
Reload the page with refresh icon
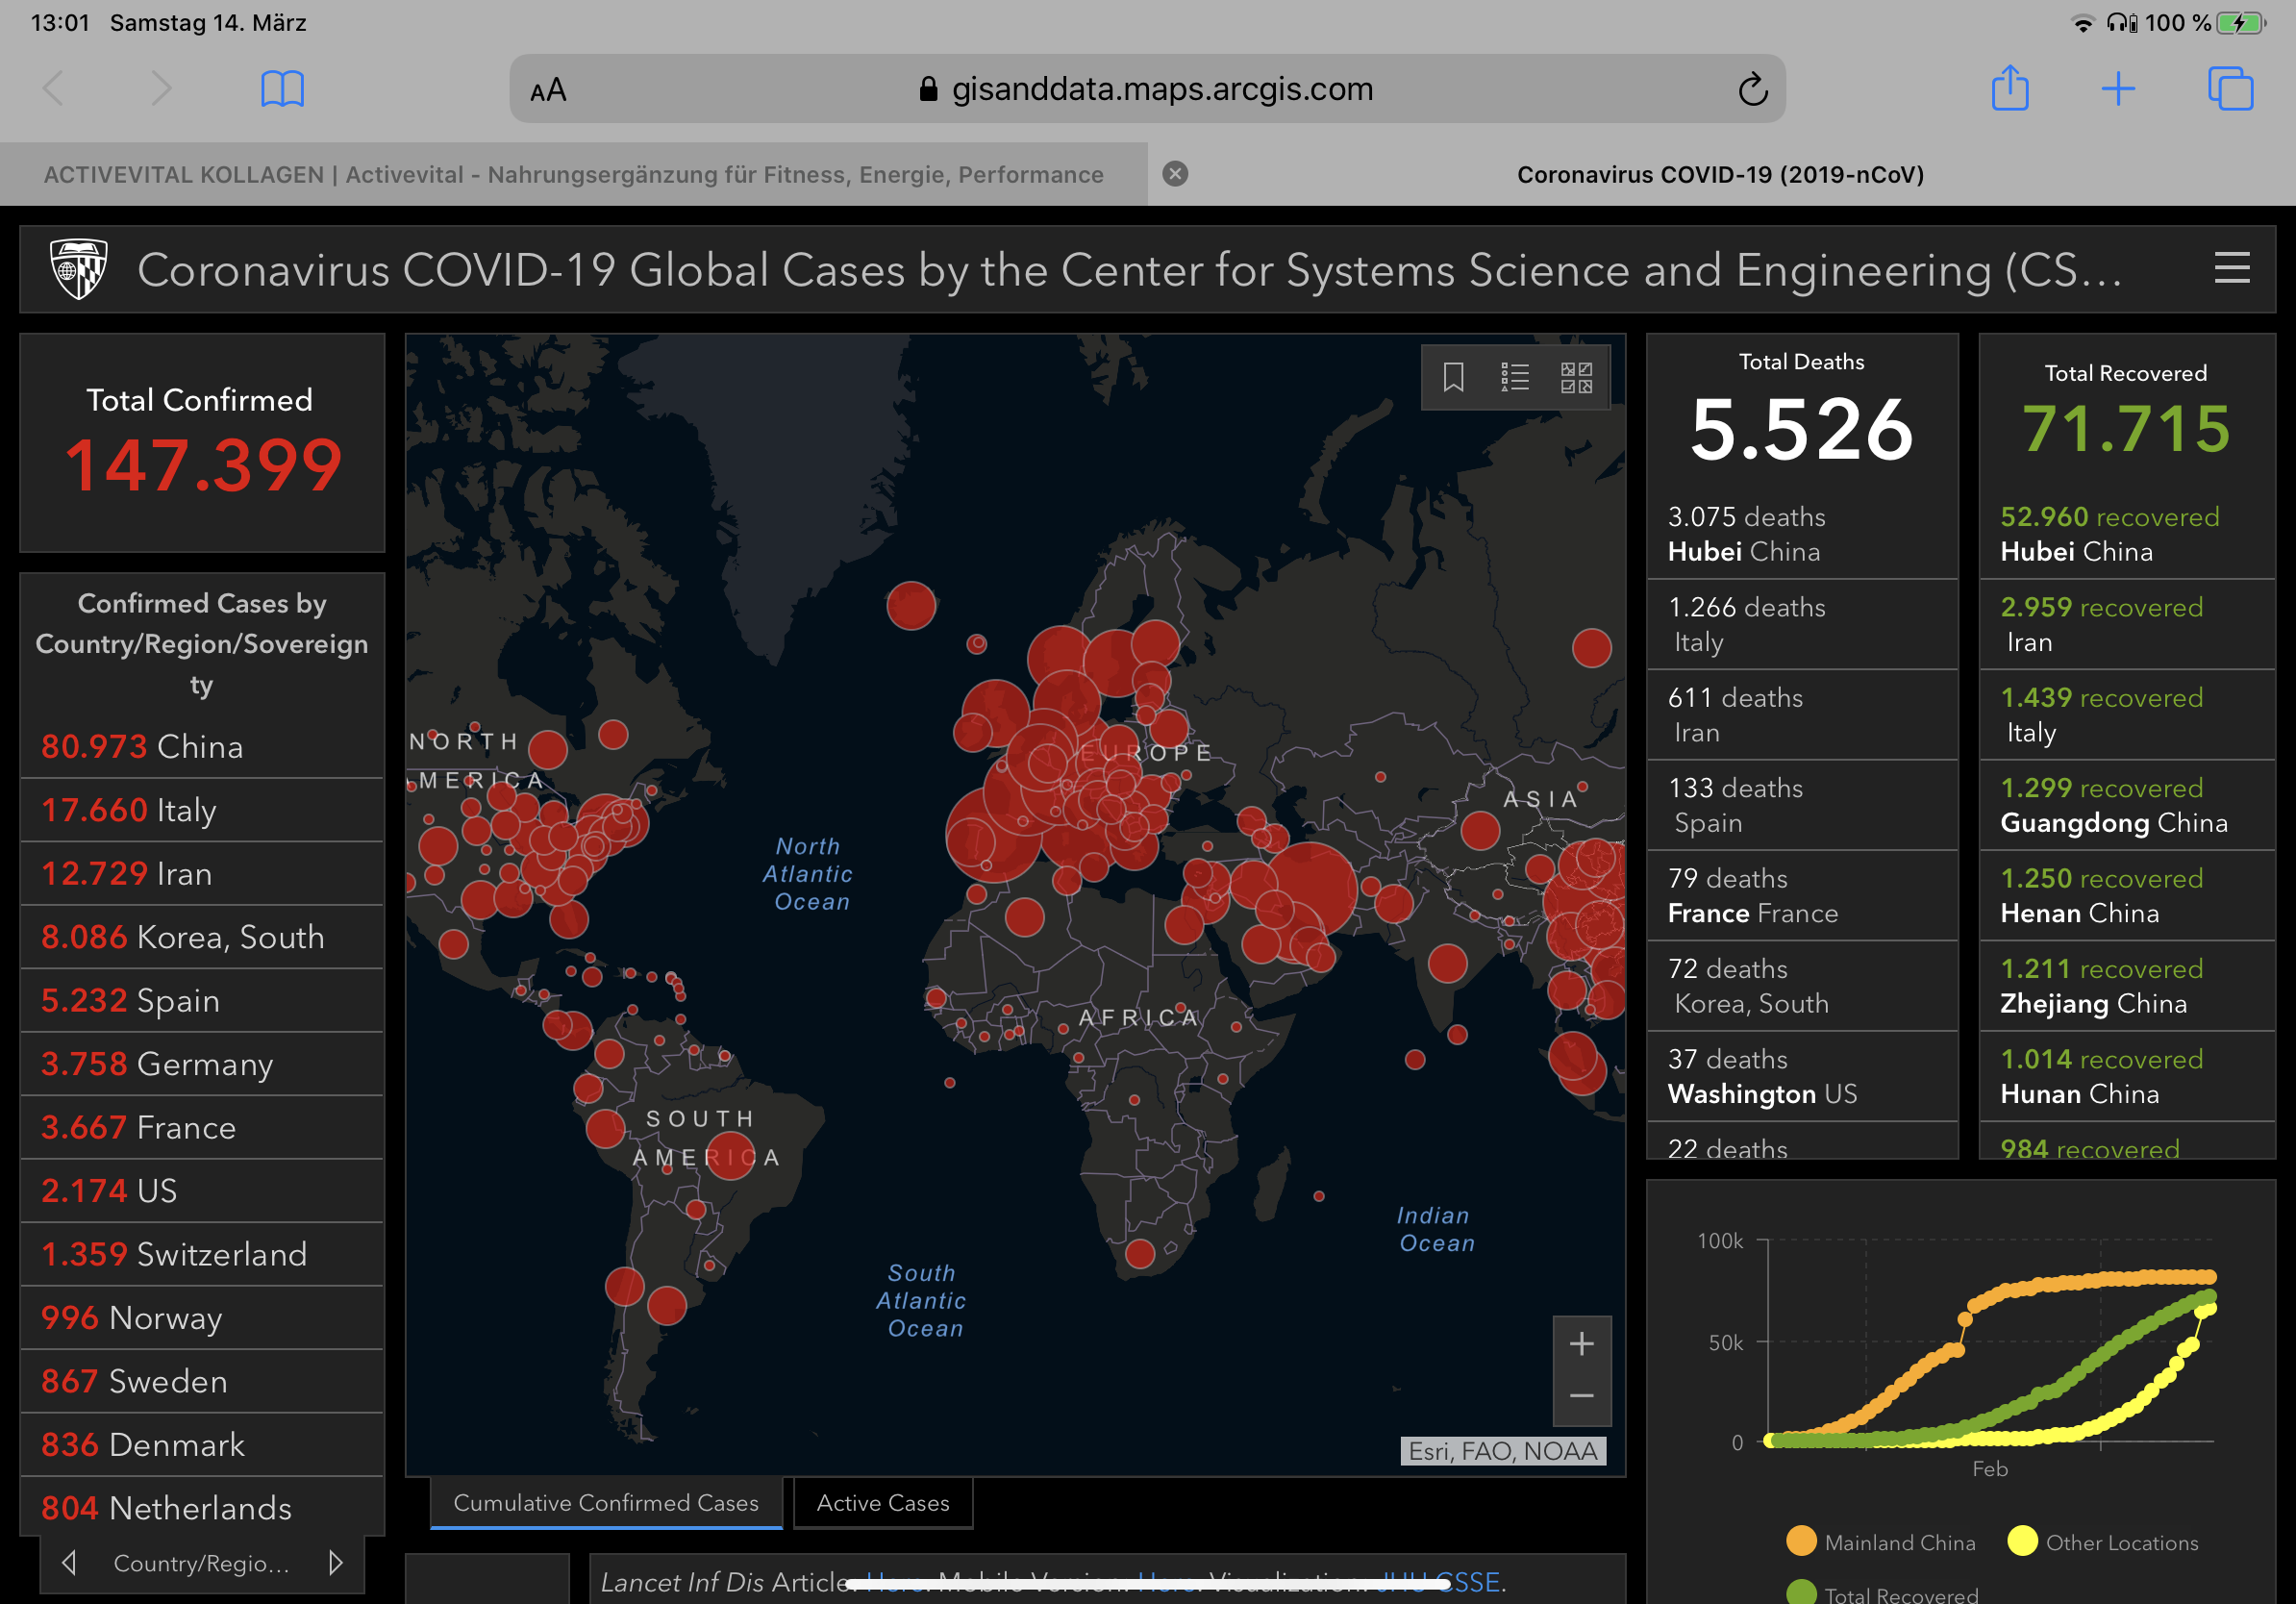(1752, 89)
